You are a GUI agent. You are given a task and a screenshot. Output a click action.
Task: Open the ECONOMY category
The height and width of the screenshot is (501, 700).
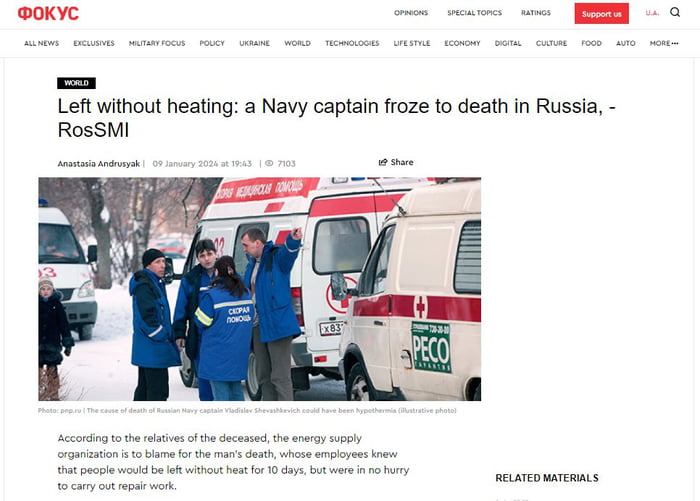(462, 43)
